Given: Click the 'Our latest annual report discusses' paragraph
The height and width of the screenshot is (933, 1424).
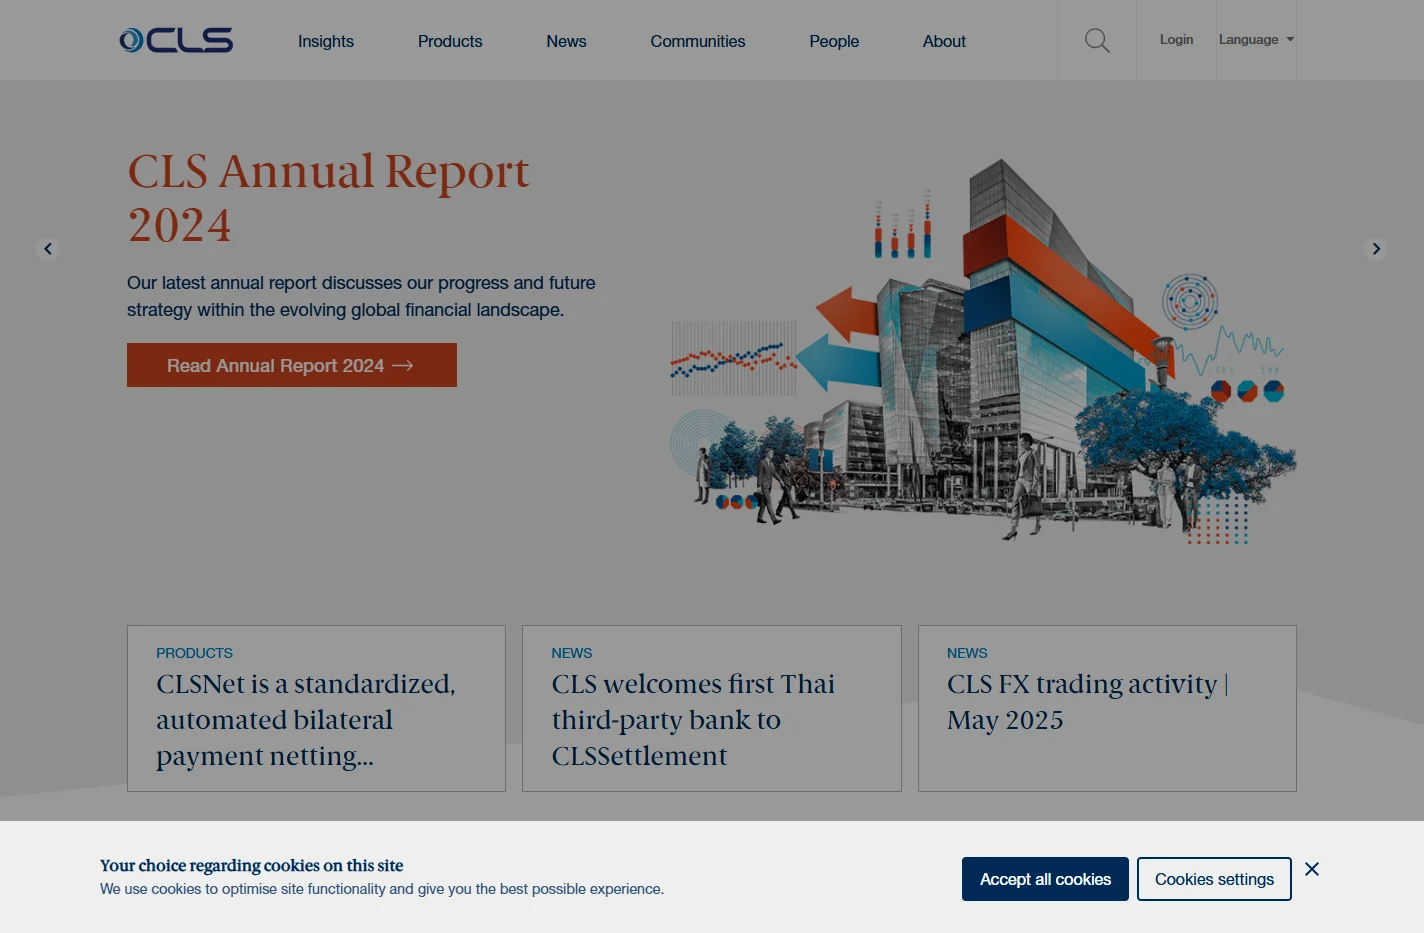Looking at the screenshot, I should 361,296.
